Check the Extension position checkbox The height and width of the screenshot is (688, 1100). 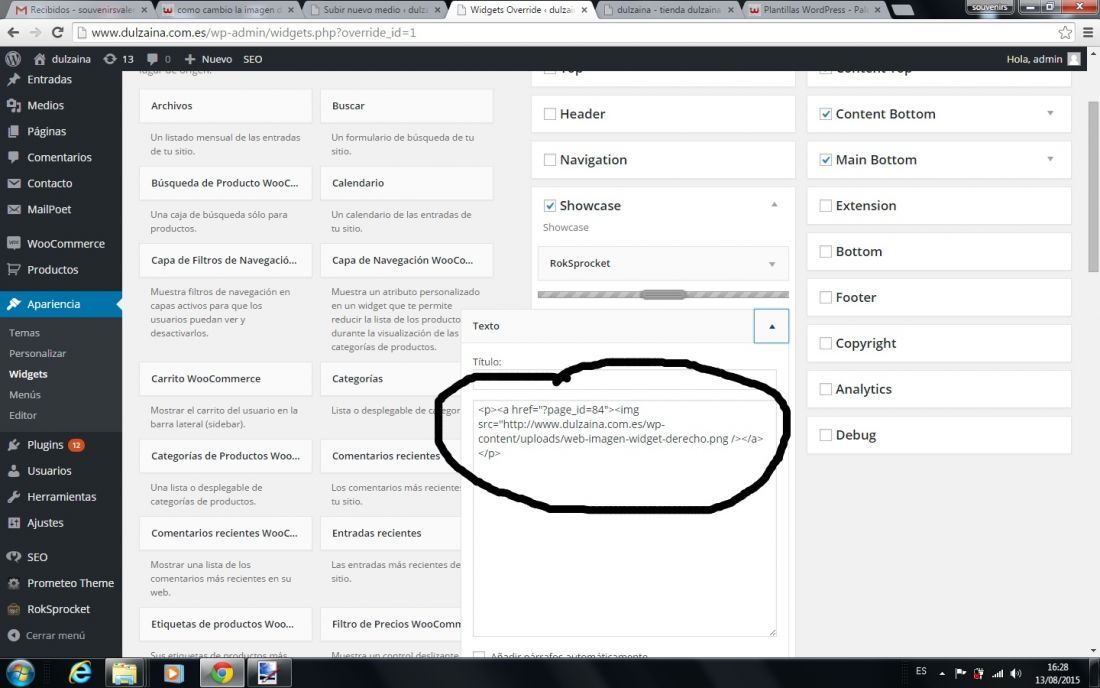pos(826,205)
